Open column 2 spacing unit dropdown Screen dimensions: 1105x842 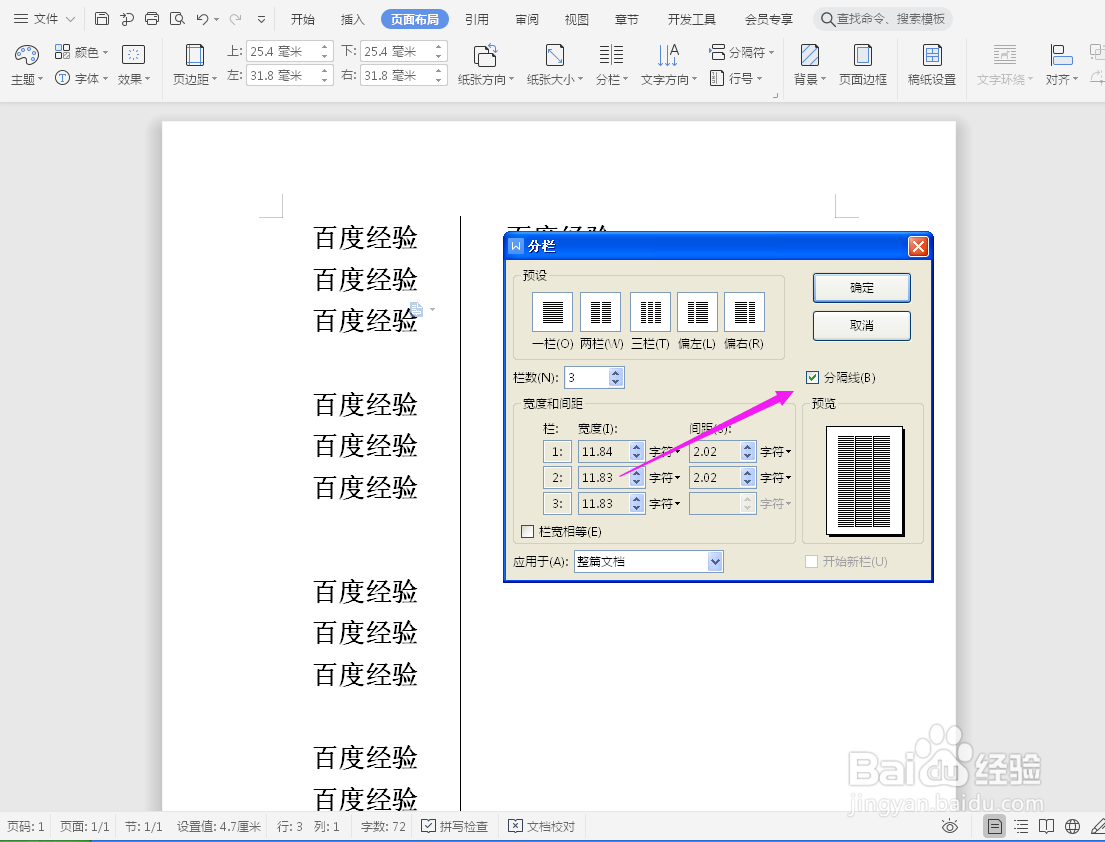tap(776, 478)
